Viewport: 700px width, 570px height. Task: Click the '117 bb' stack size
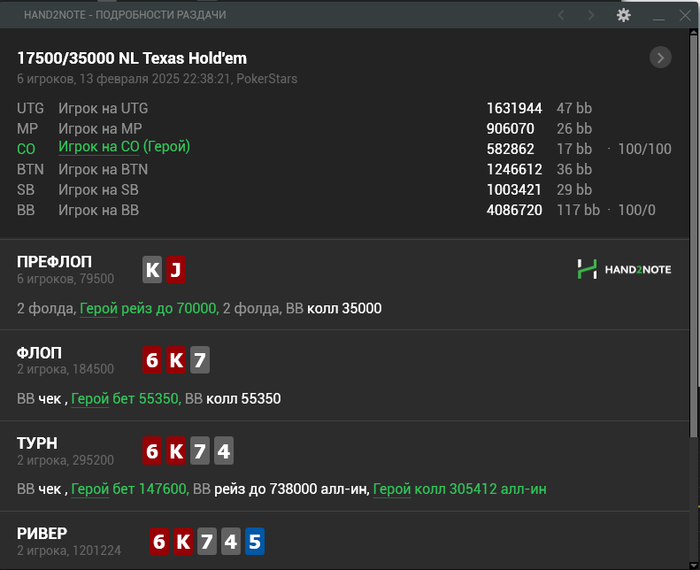pos(578,210)
